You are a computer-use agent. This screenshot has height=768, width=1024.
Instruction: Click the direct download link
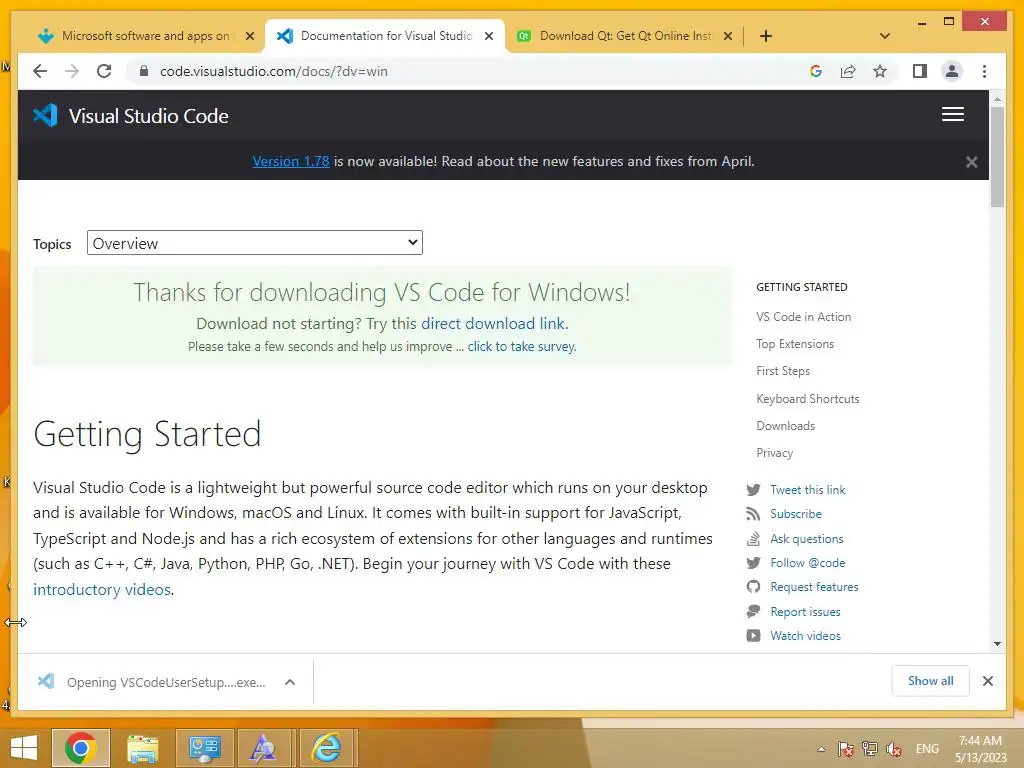pyautogui.click(x=493, y=323)
